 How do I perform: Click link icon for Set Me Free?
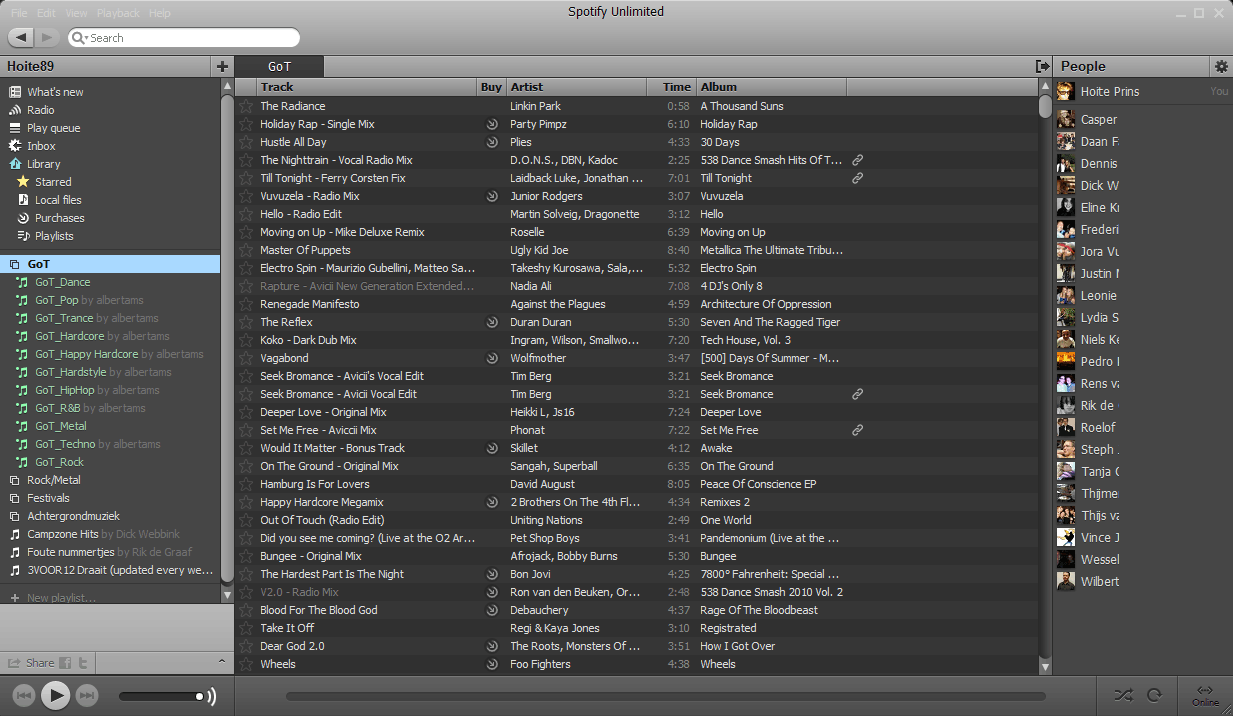[x=857, y=430]
